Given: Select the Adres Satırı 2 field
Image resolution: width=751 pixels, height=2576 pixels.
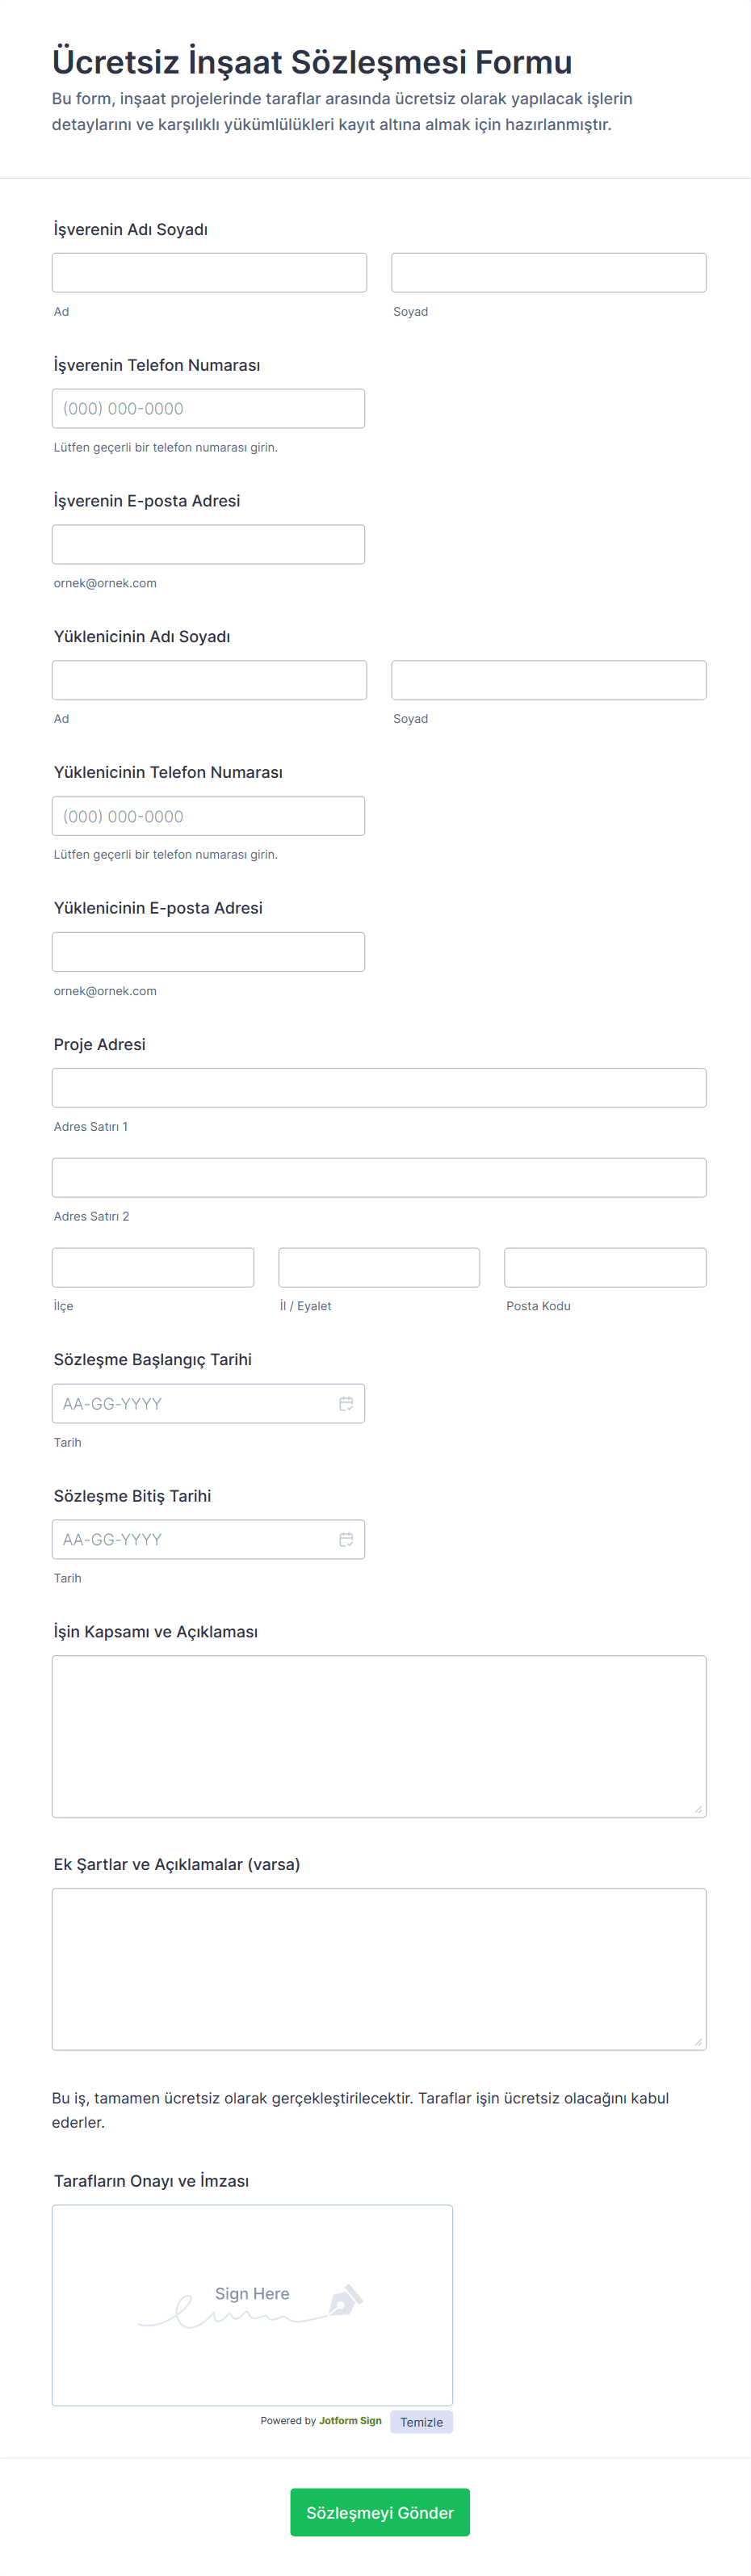Looking at the screenshot, I should click(x=379, y=1178).
